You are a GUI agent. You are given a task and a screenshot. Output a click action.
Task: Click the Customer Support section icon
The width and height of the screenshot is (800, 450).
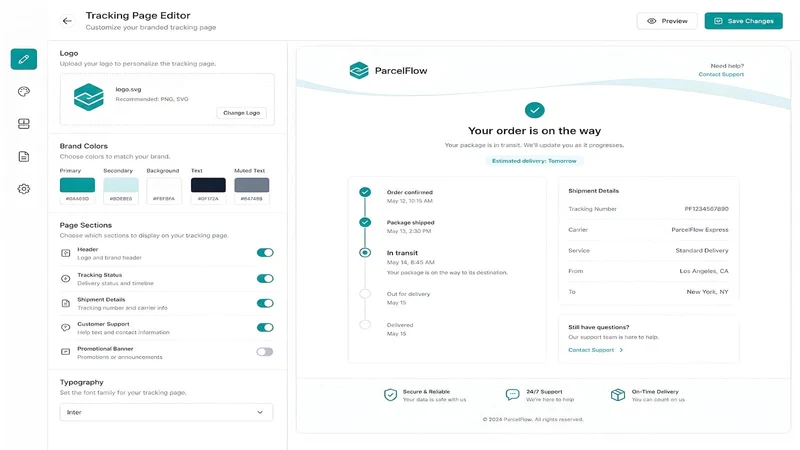click(65, 328)
